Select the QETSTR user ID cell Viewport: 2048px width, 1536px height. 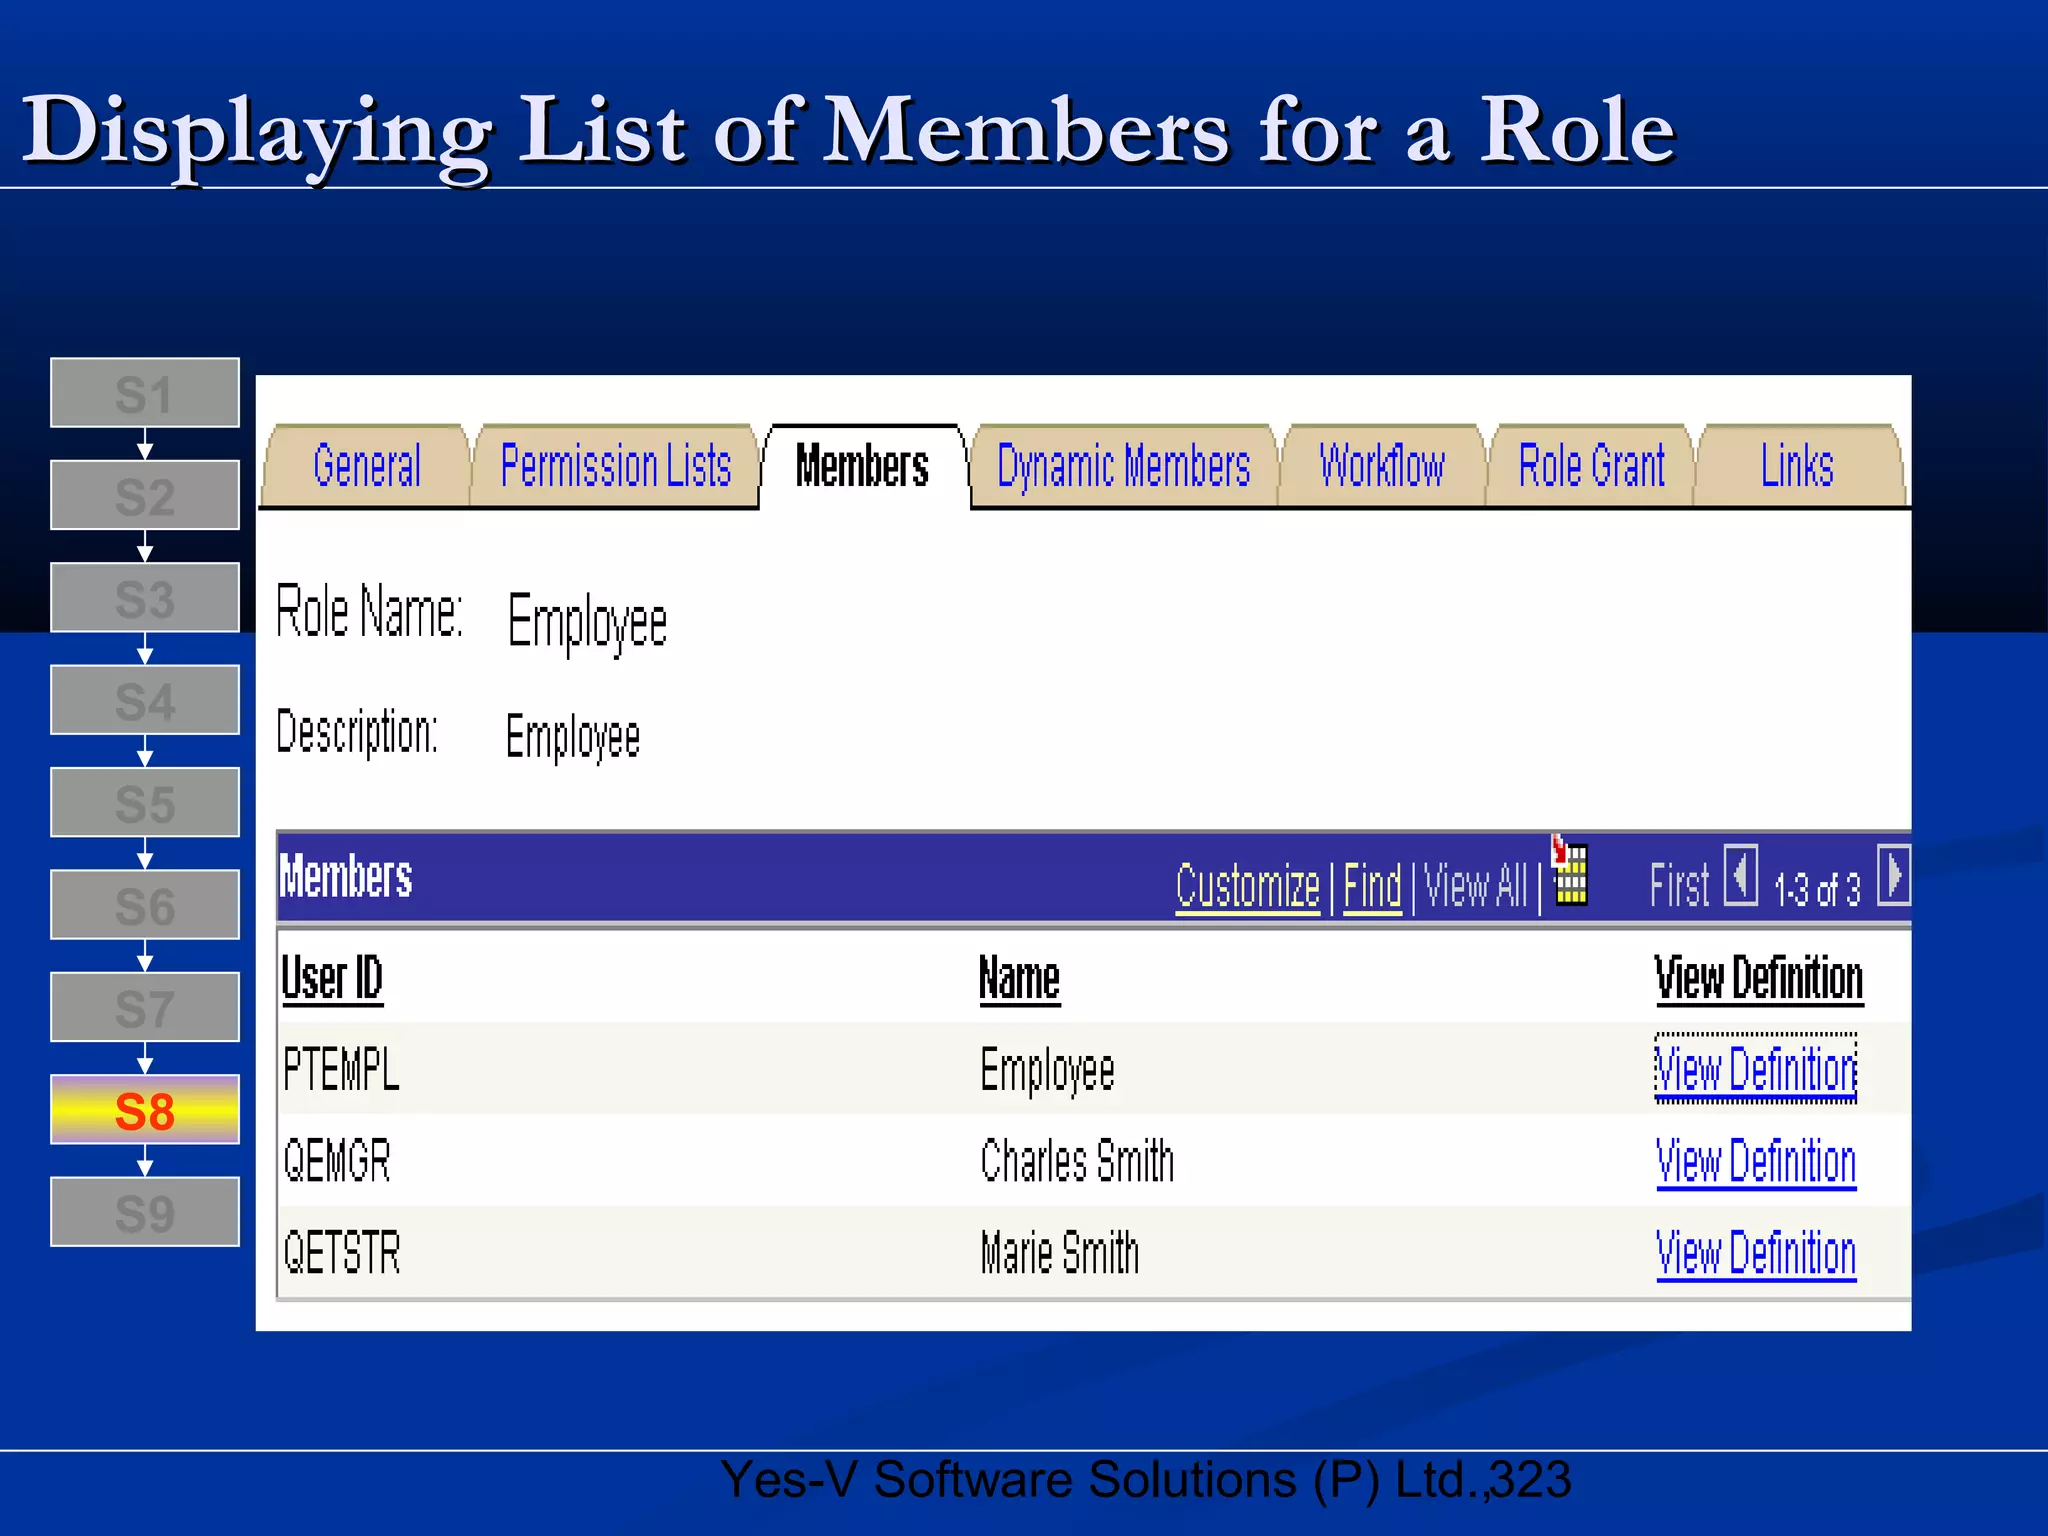point(342,1253)
